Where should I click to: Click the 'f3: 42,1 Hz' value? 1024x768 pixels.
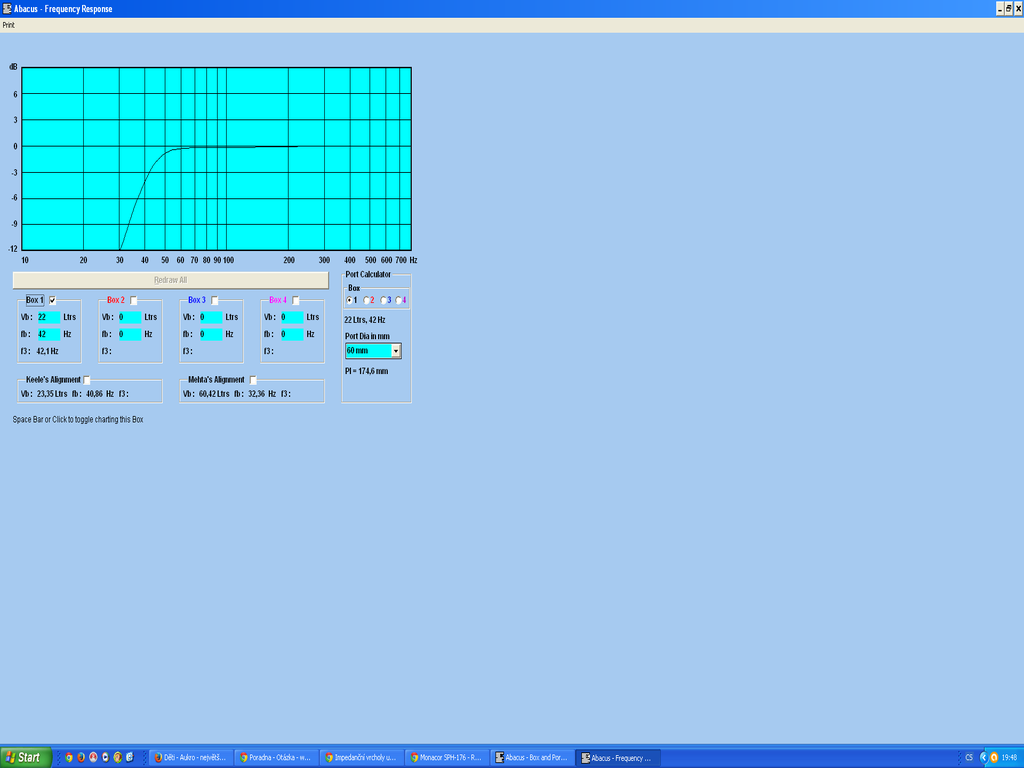click(x=40, y=351)
